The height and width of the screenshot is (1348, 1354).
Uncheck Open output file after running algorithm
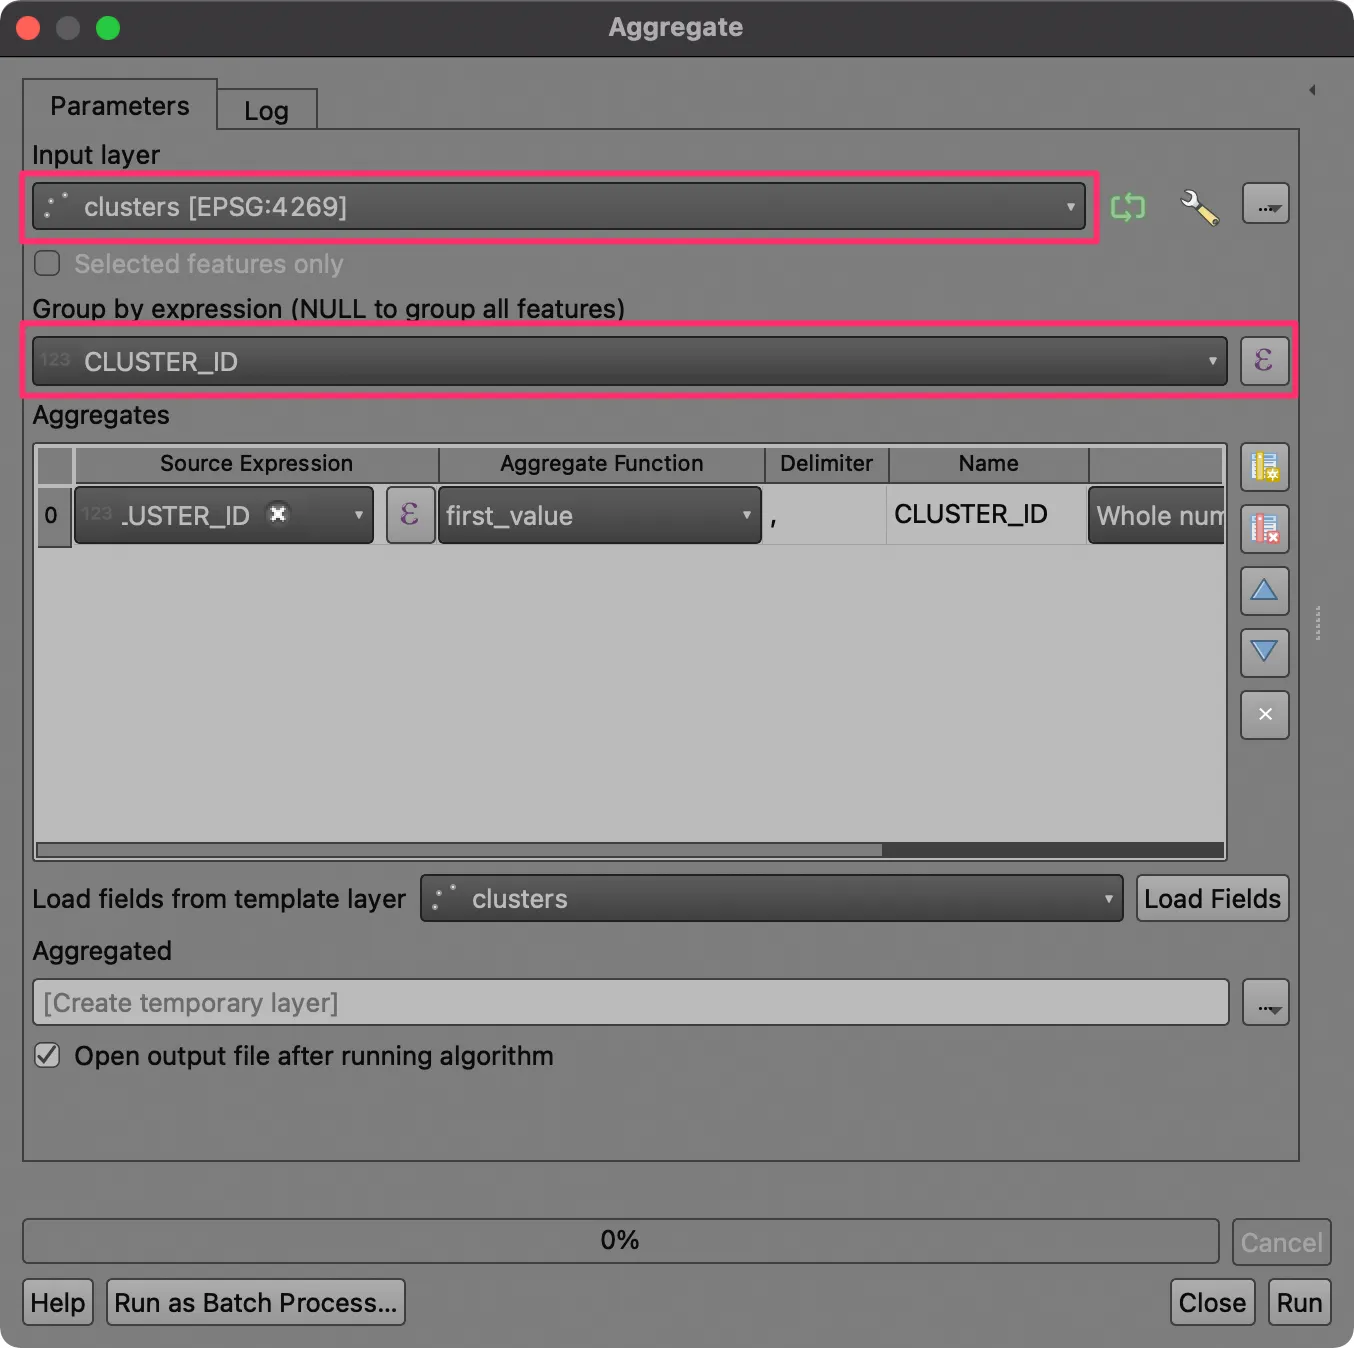click(47, 1056)
